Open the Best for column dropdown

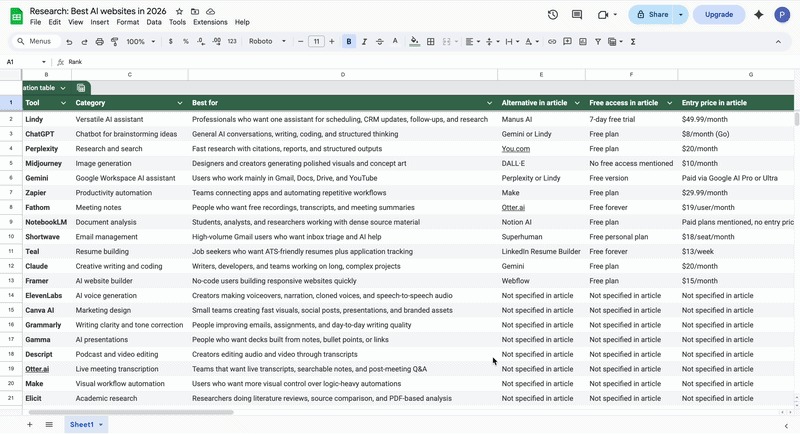click(x=489, y=103)
